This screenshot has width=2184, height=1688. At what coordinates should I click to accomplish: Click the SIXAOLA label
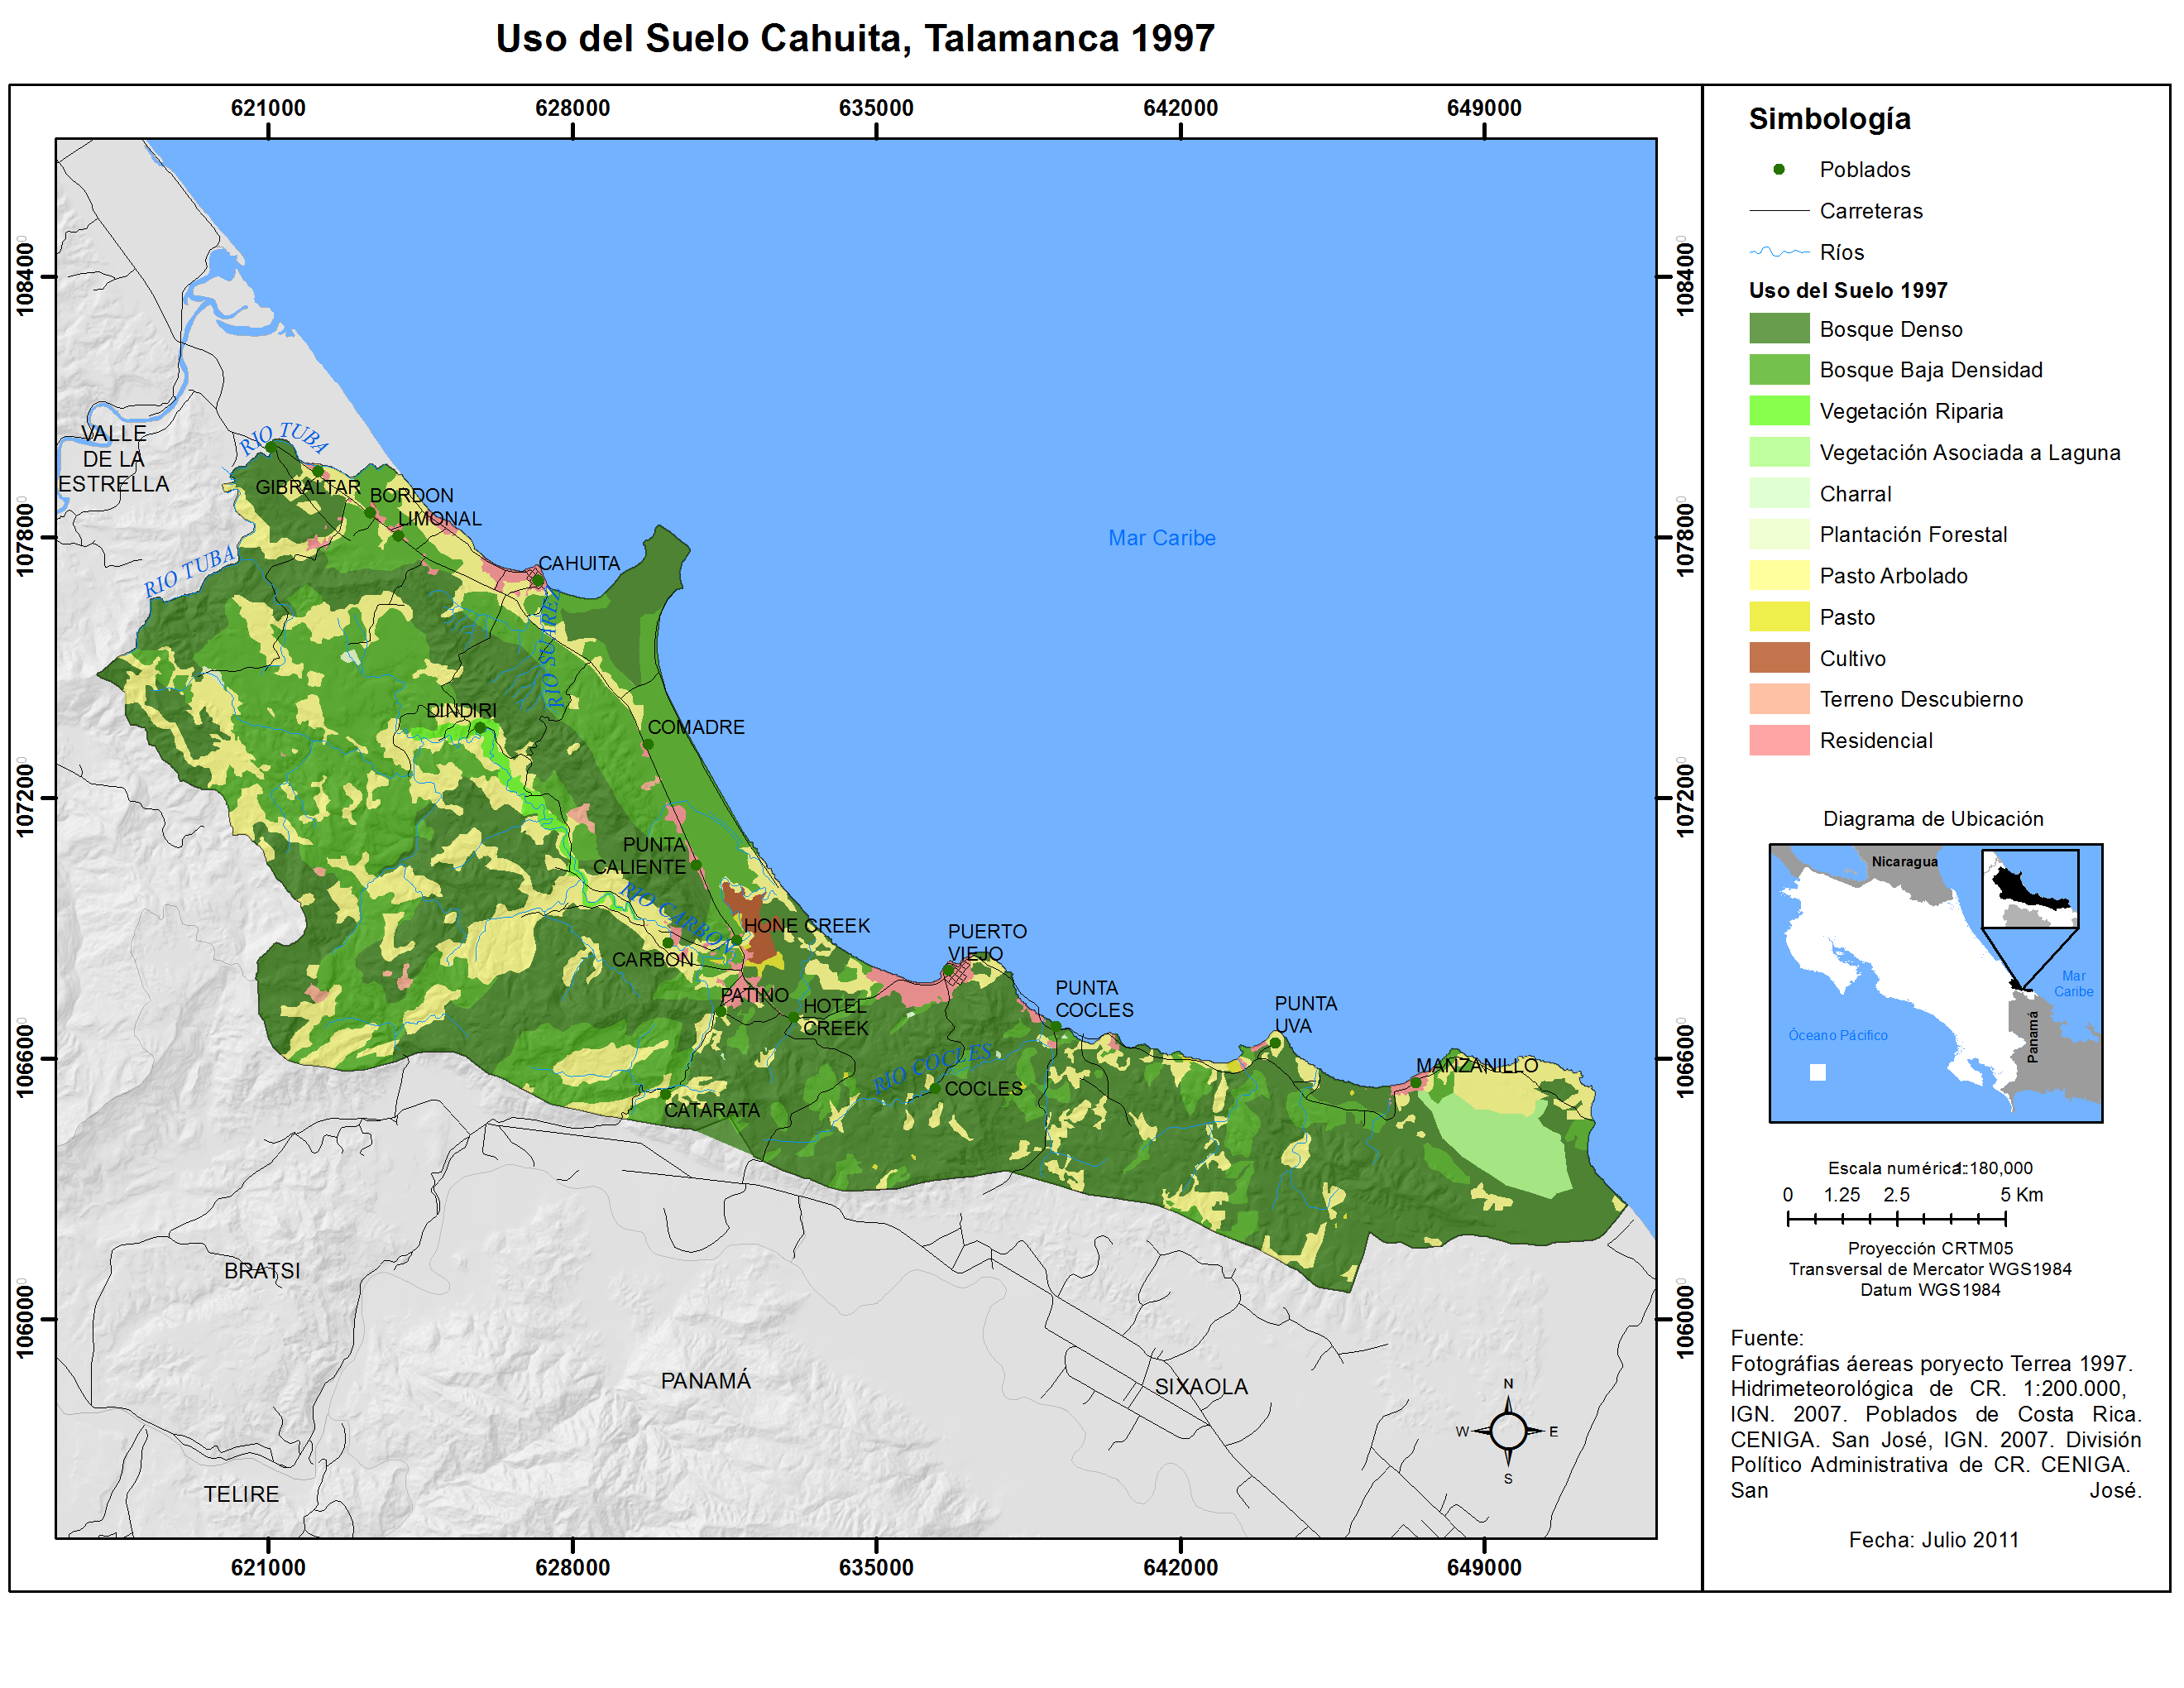pyautogui.click(x=1201, y=1386)
